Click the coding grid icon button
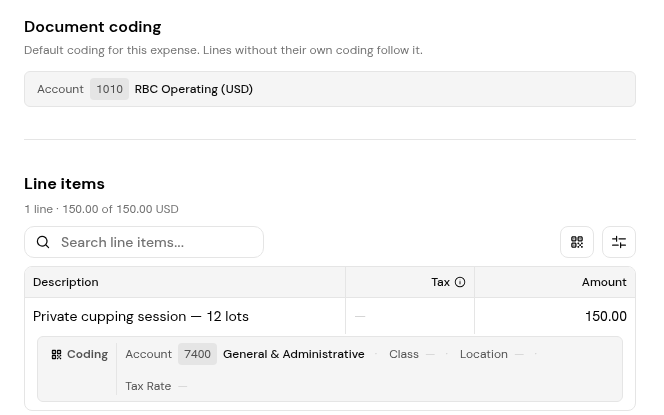This screenshot has width=664, height=415. pyautogui.click(x=577, y=242)
